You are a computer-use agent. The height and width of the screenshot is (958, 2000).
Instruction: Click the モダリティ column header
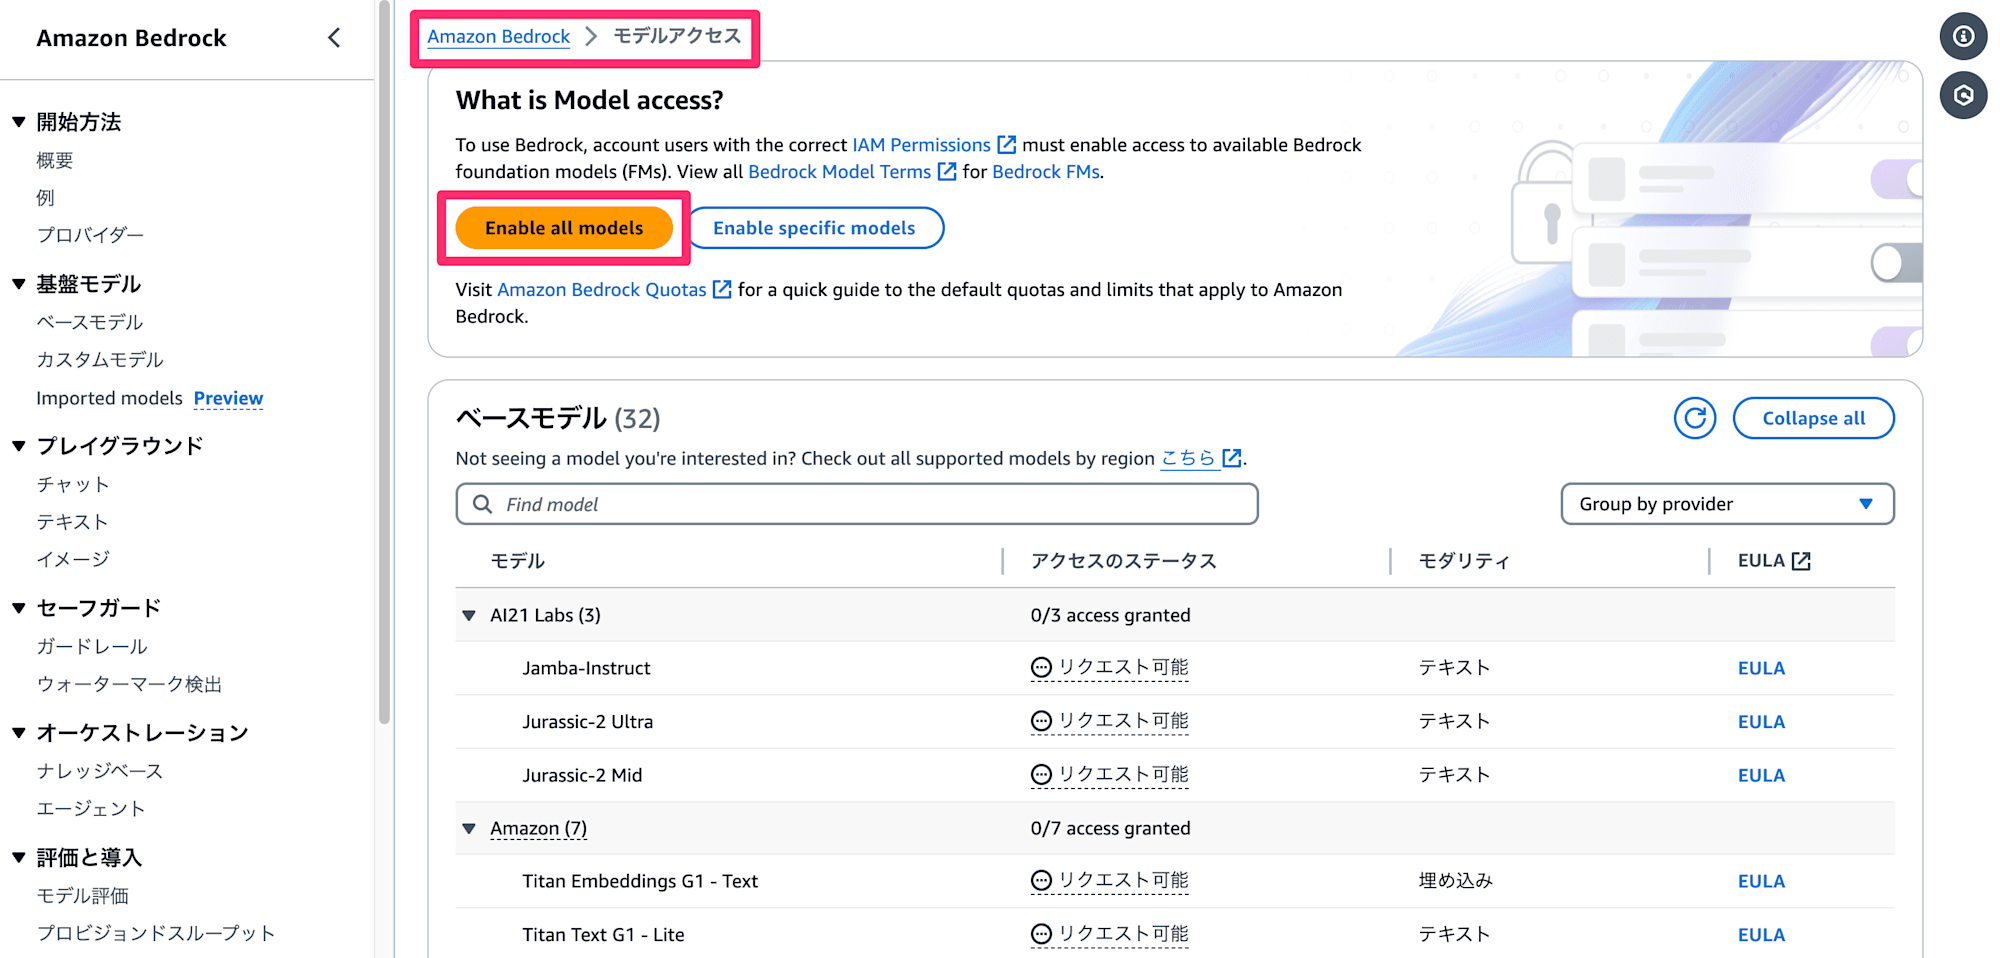[1464, 561]
